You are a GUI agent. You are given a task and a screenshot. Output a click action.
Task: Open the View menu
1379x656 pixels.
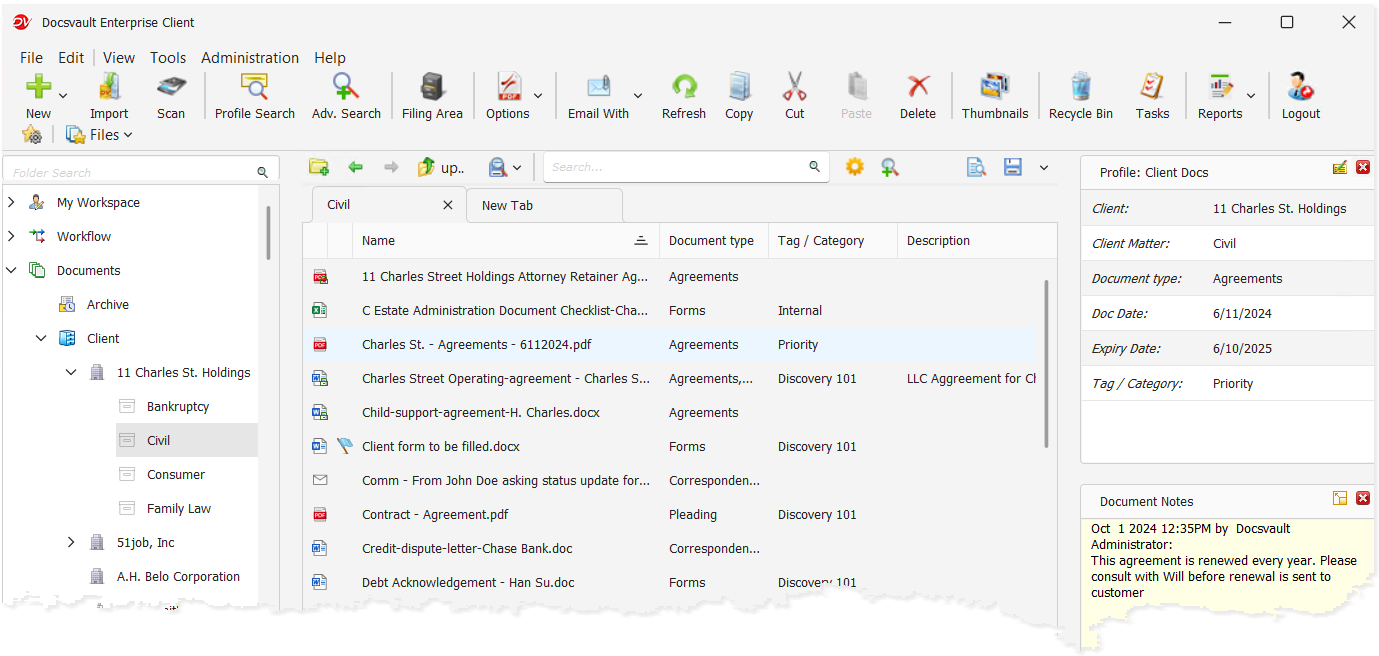pyautogui.click(x=119, y=58)
